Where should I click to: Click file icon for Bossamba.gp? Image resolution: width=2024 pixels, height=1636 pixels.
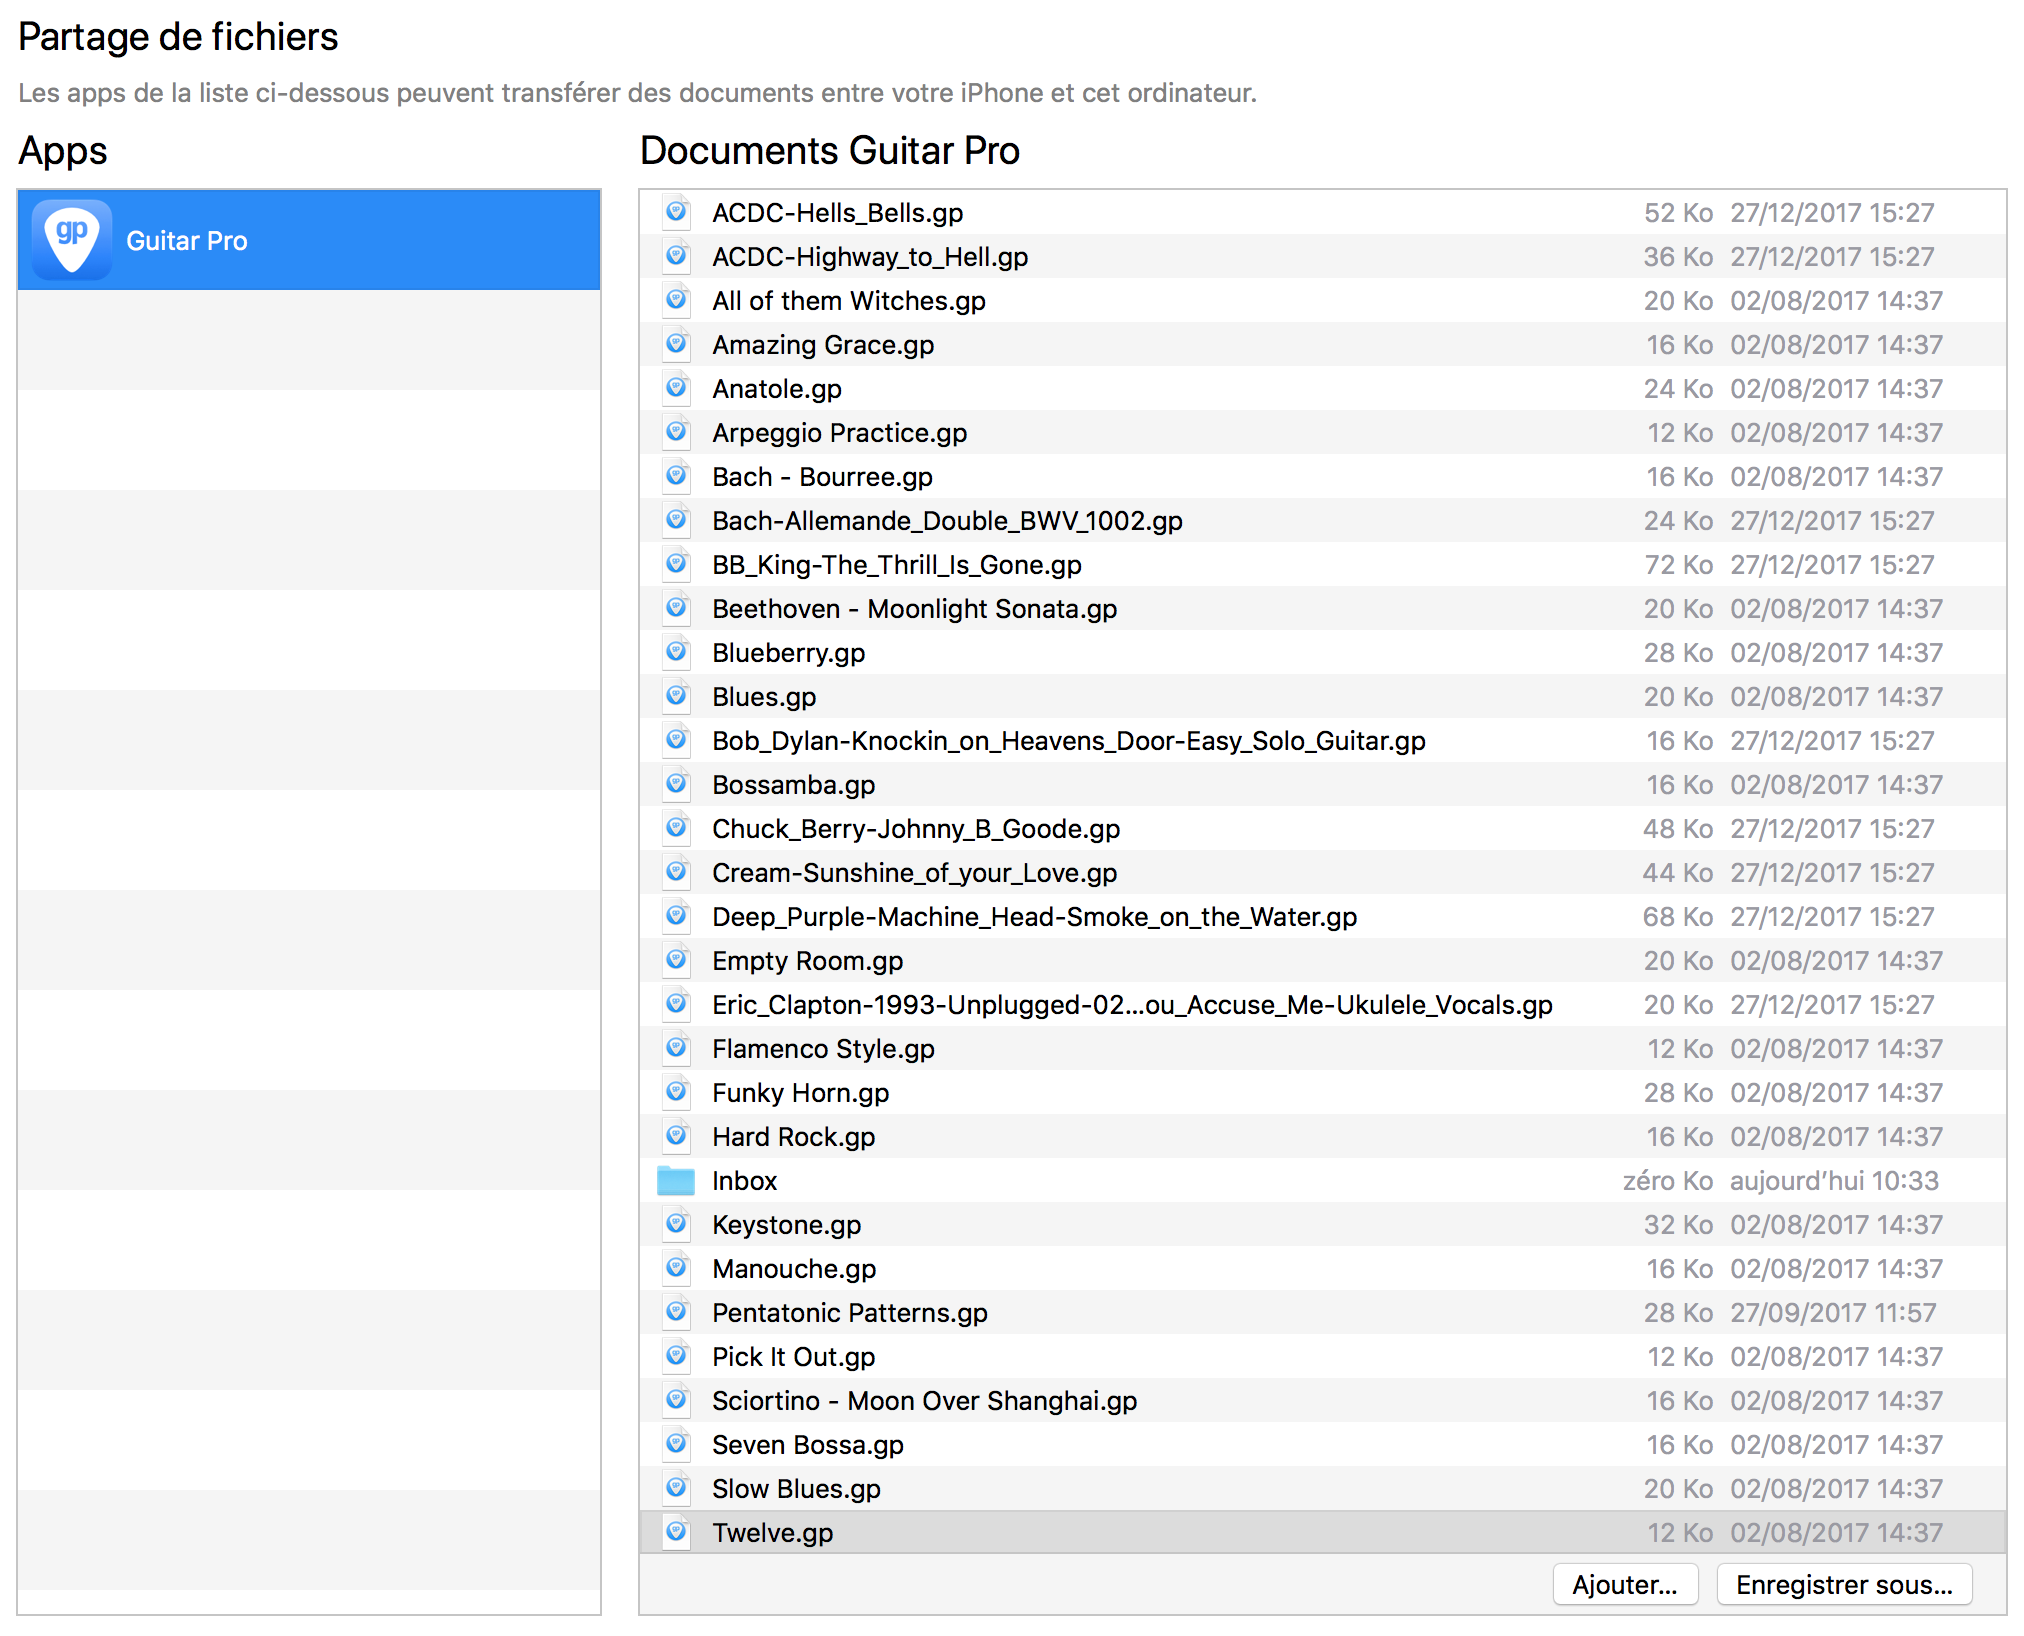click(x=677, y=785)
